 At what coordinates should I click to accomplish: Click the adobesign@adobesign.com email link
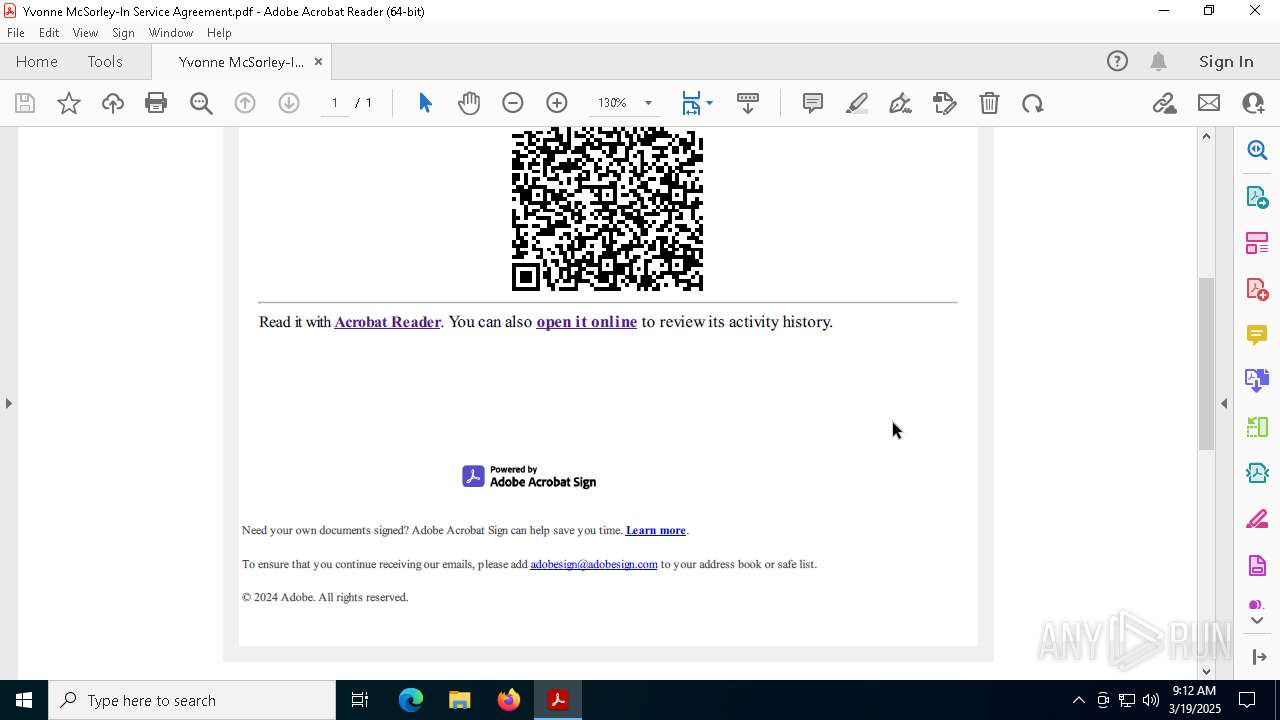(593, 564)
